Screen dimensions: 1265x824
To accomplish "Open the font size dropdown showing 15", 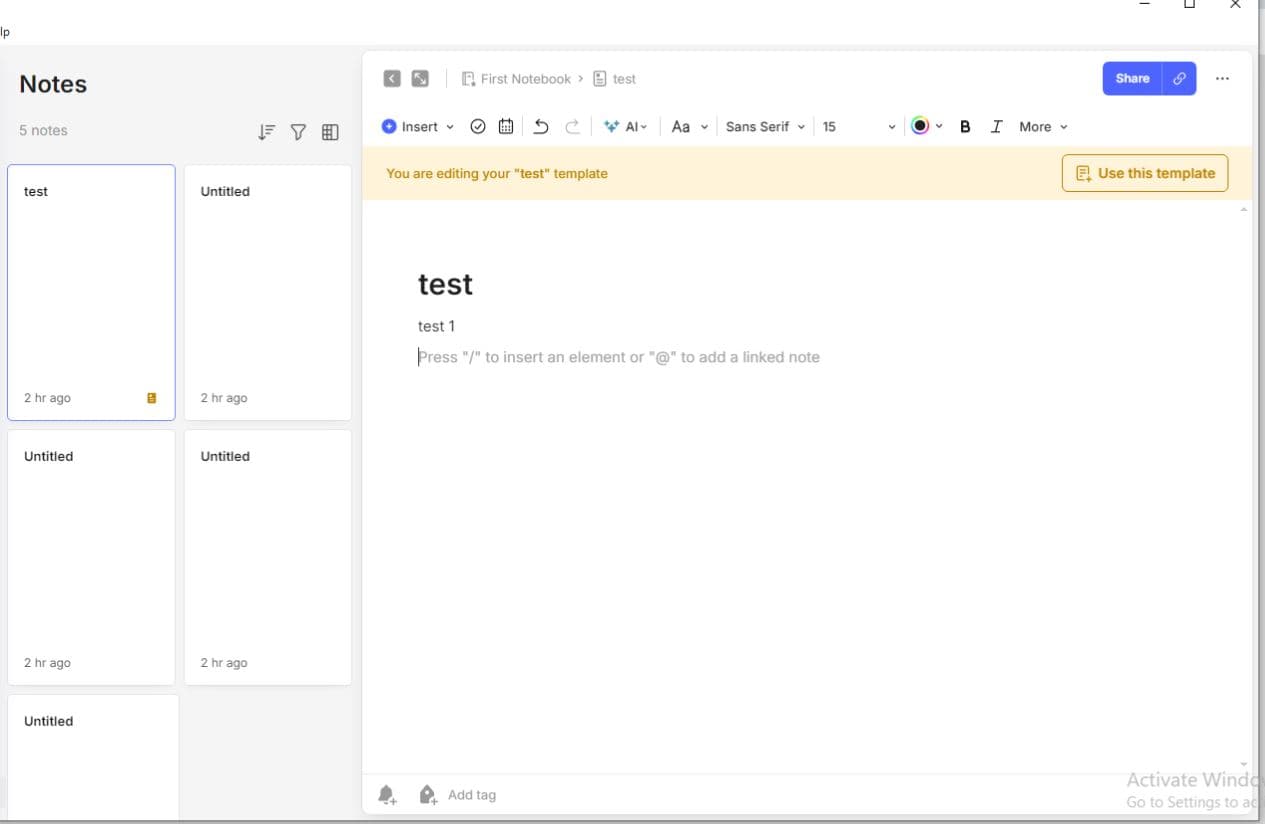I will click(858, 126).
